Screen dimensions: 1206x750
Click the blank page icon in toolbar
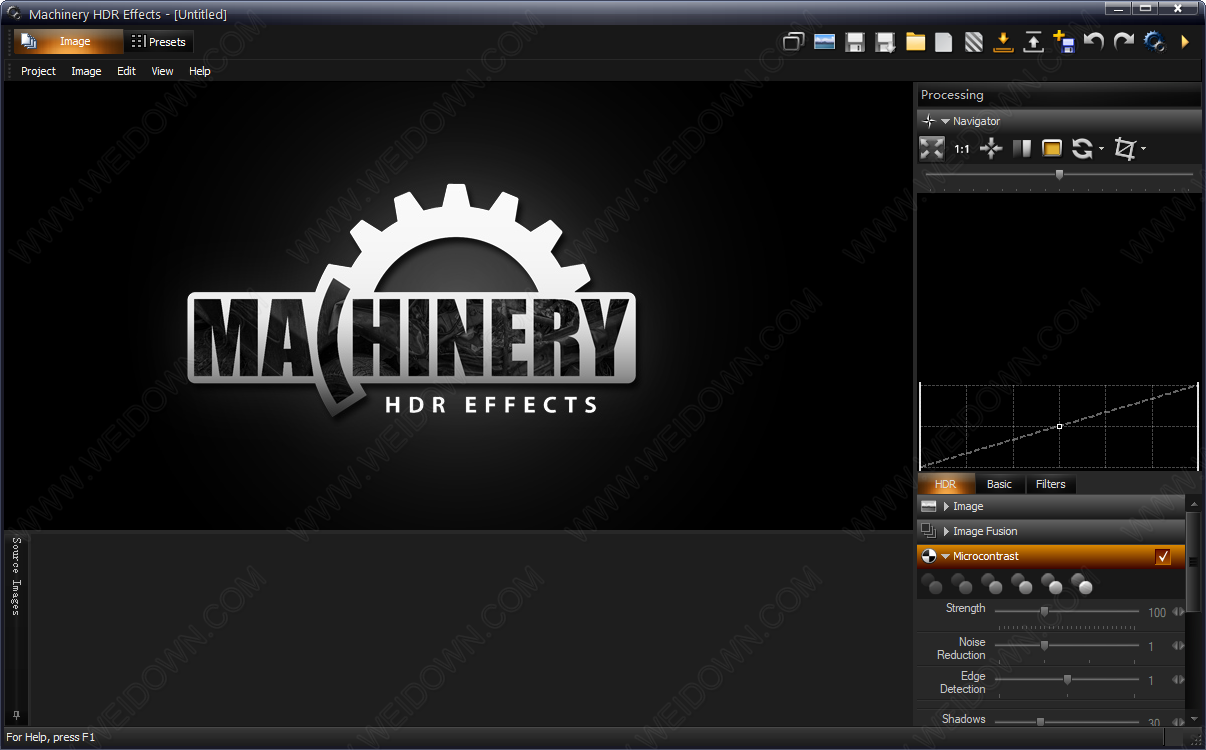(944, 42)
